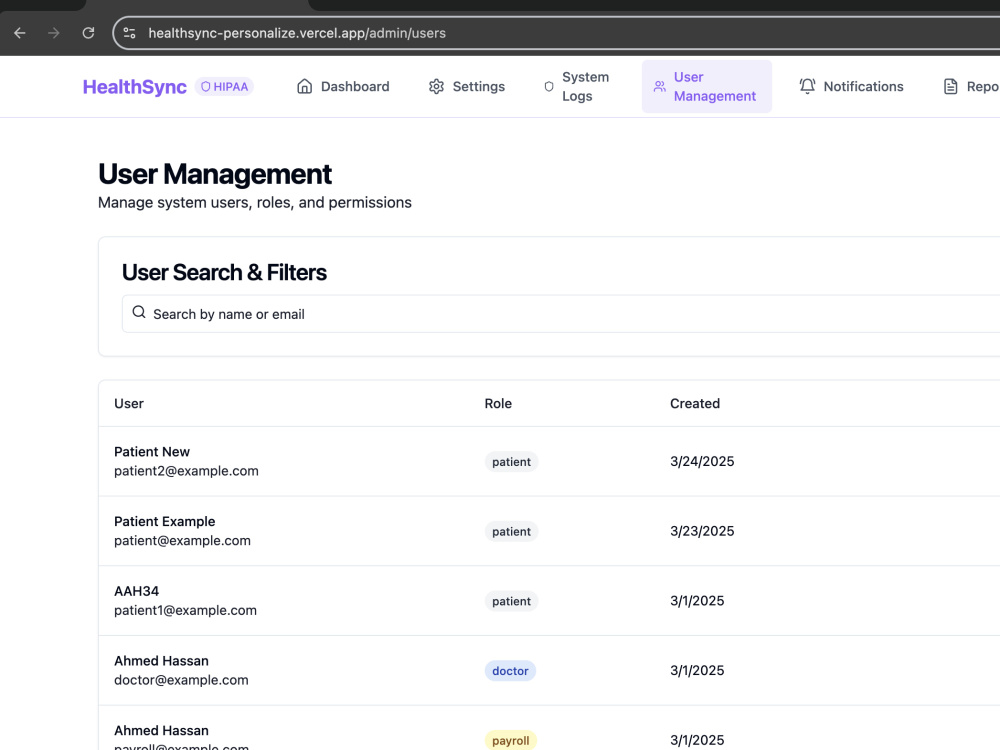
Task: Select the AAH34 user name
Action: click(x=136, y=591)
